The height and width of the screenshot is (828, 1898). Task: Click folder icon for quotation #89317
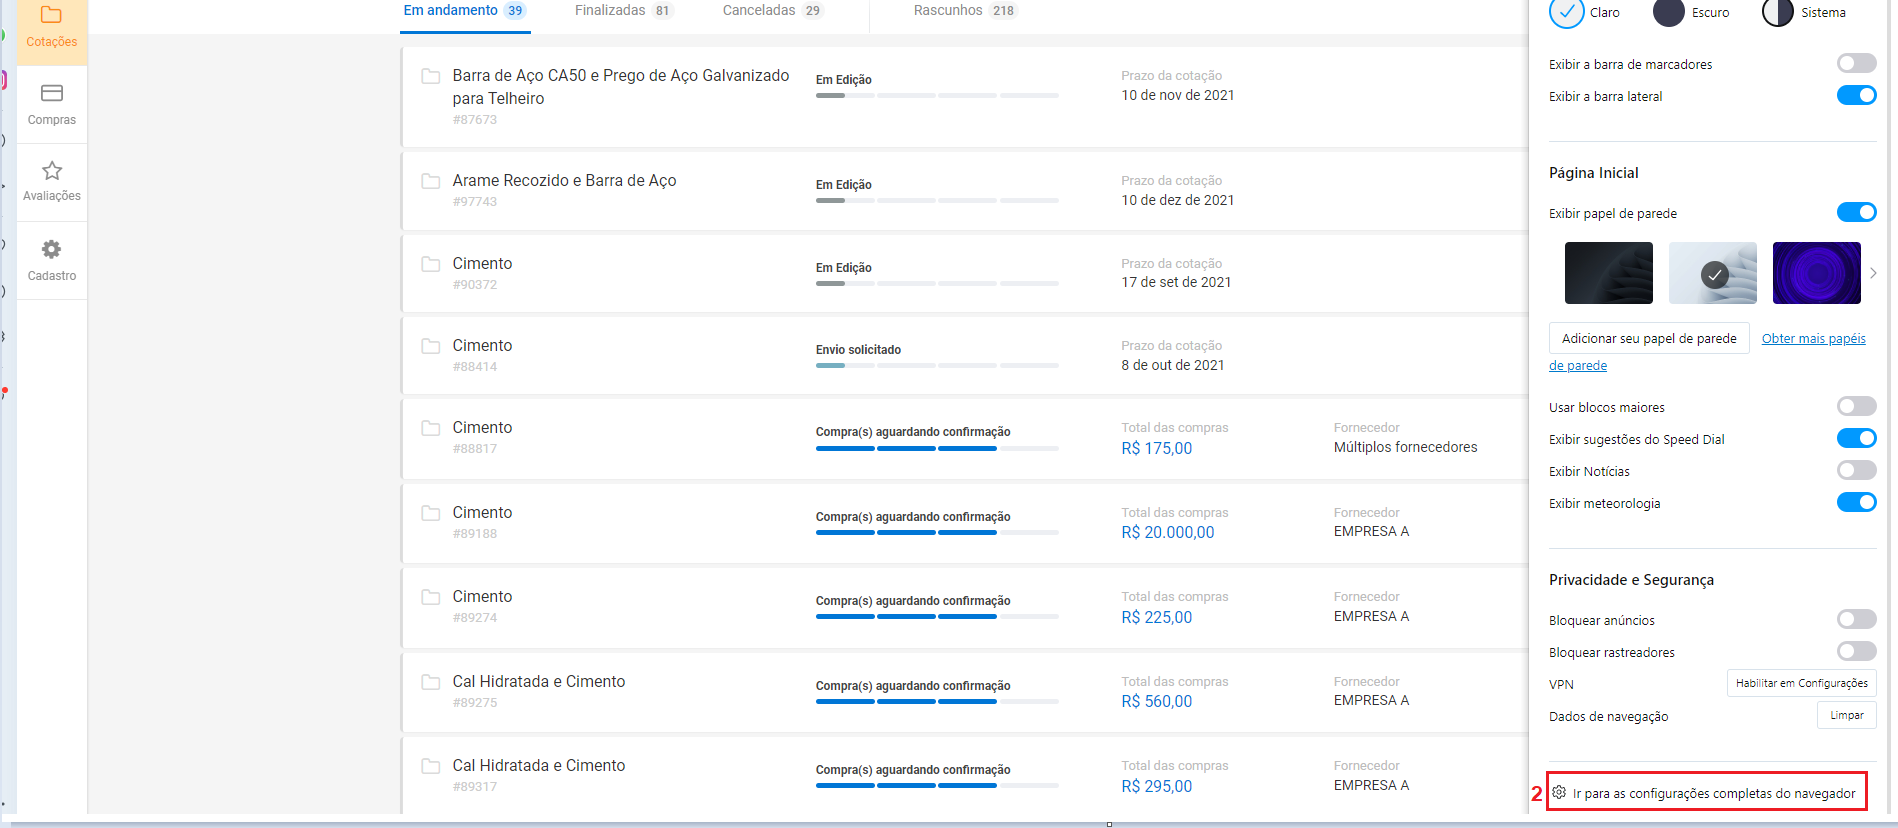tap(431, 766)
